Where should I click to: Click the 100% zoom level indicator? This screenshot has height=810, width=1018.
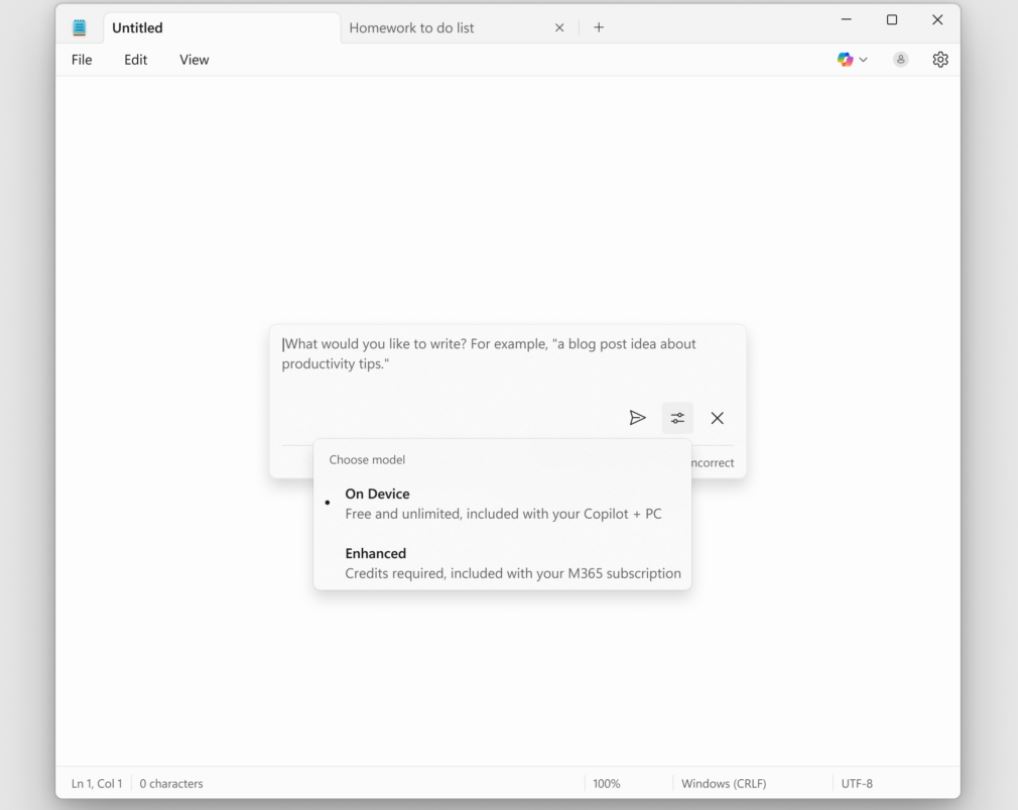click(608, 783)
